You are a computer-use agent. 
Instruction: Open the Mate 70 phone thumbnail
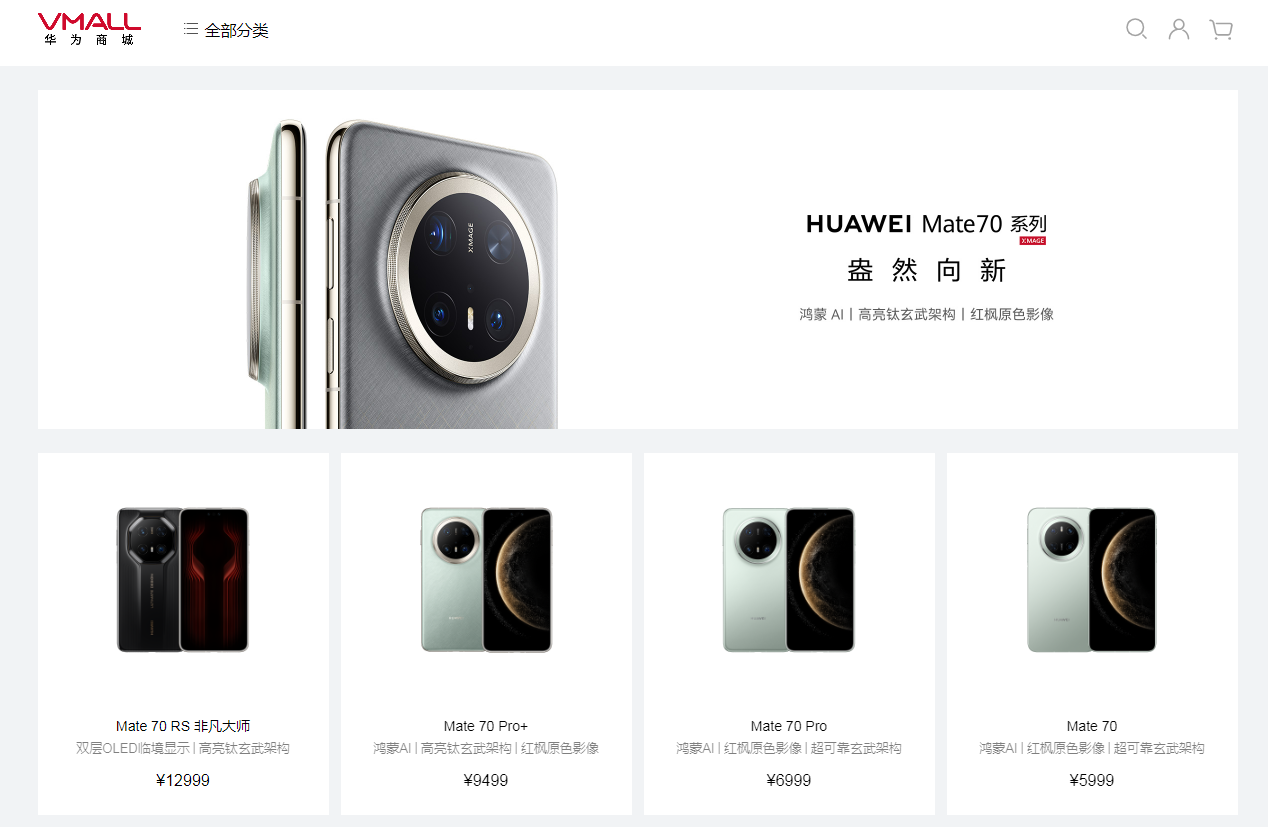[x=1092, y=580]
